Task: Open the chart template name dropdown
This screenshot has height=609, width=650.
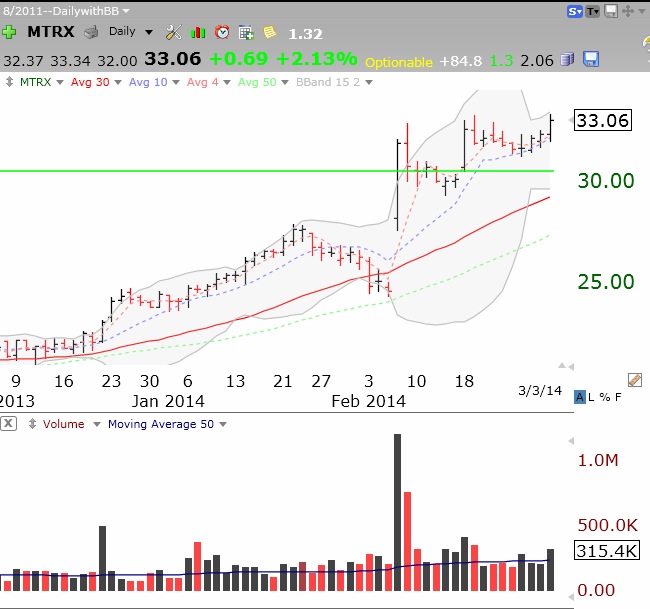Action: (x=126, y=11)
